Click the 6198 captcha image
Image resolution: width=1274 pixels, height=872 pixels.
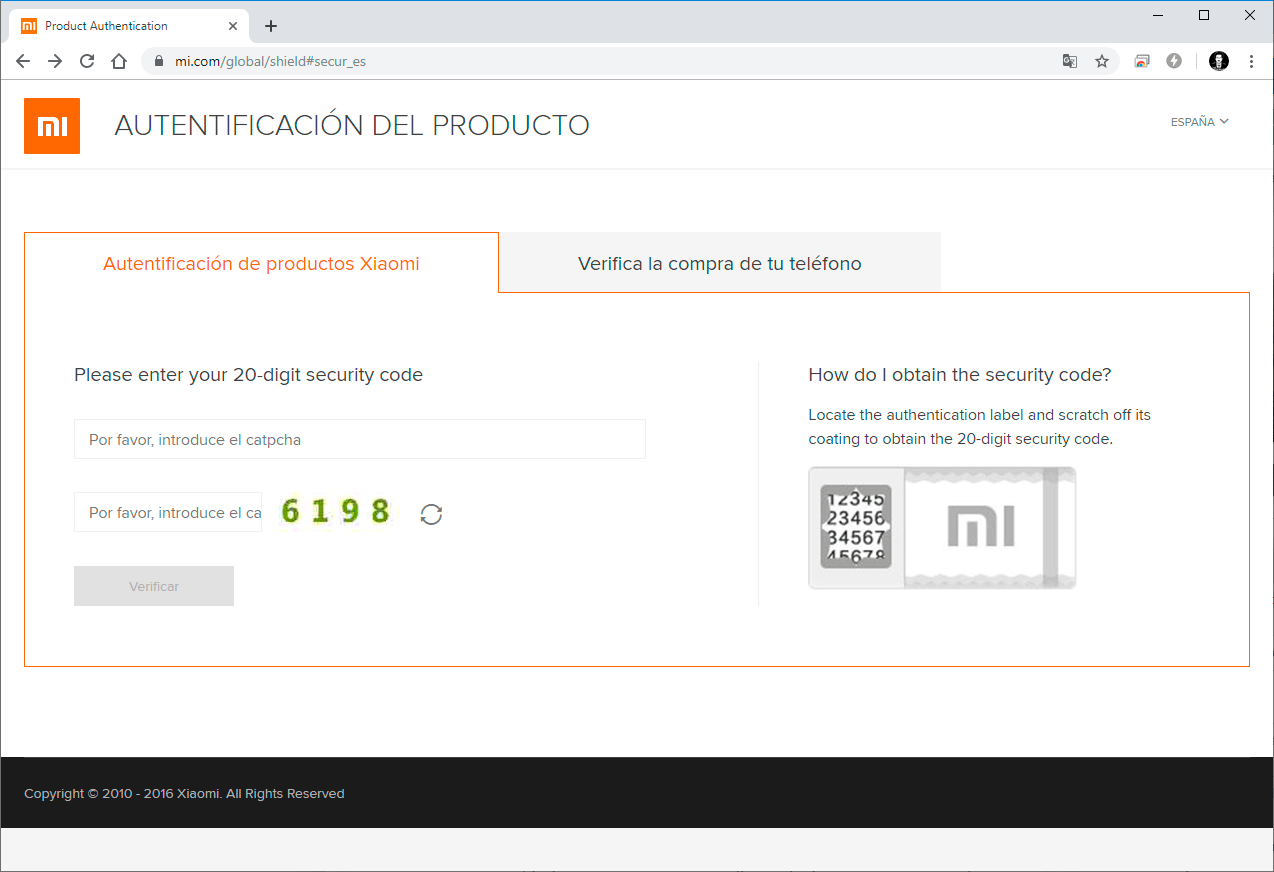point(336,512)
